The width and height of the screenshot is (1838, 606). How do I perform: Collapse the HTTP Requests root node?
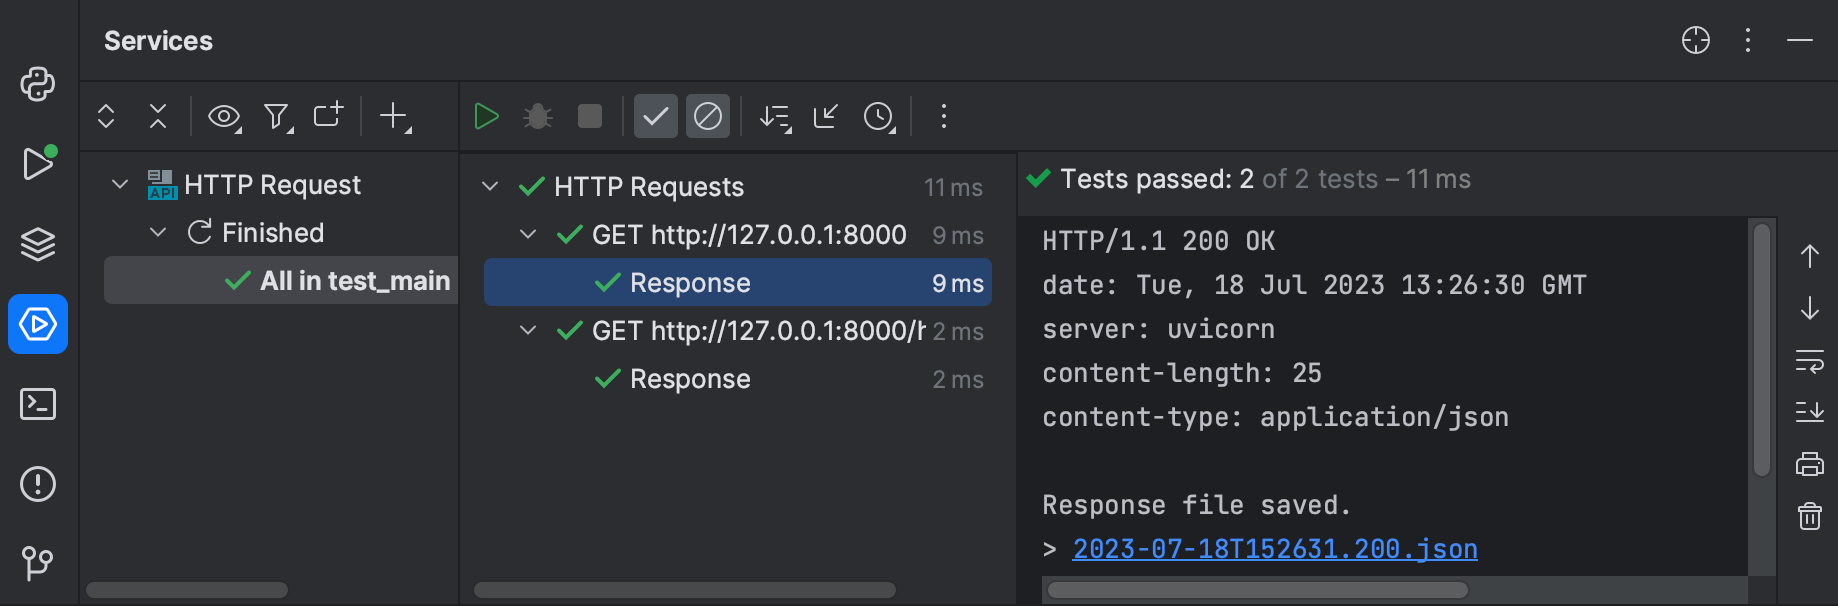point(489,186)
